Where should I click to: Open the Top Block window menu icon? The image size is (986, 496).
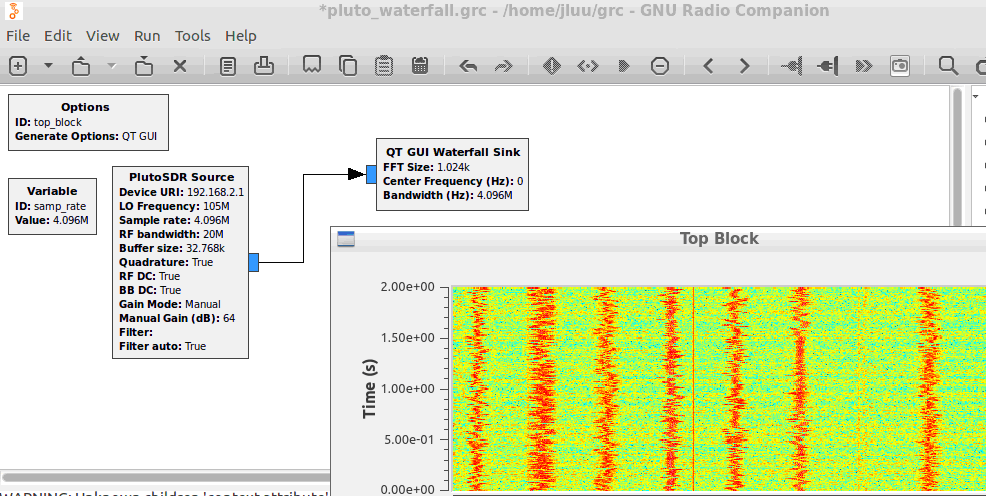(346, 239)
